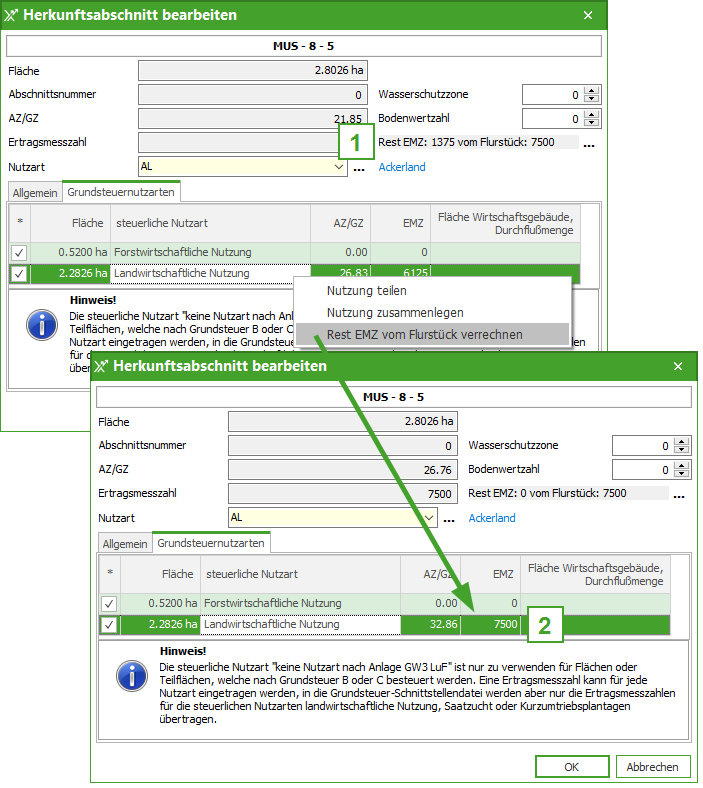
Task: Click the ellipsis button beside Rest EMZ: 1375
Action: tap(589, 143)
